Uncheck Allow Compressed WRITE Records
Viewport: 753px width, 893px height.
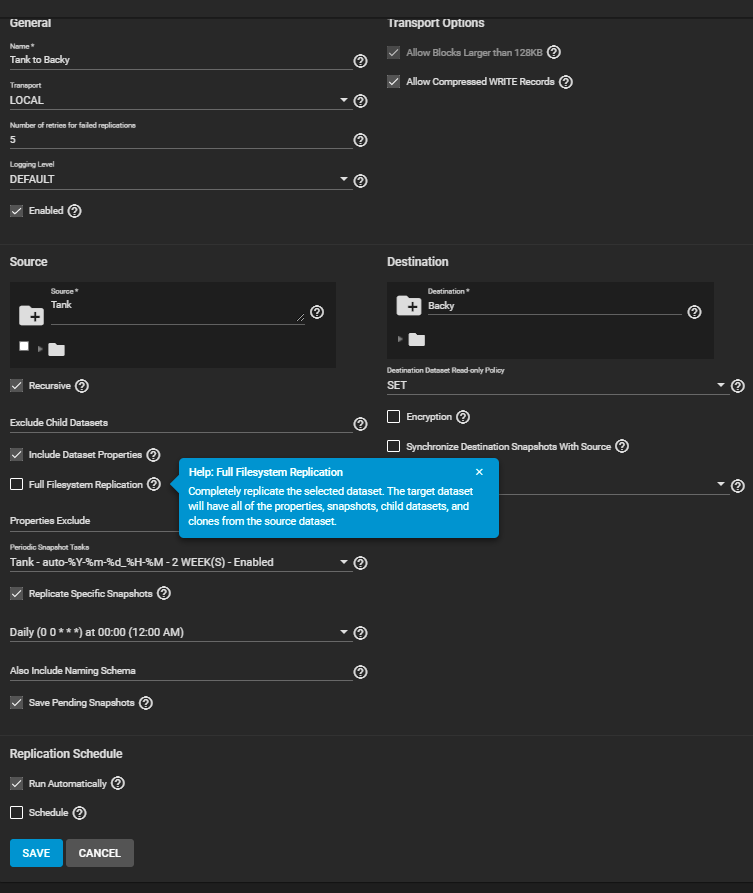click(x=394, y=81)
